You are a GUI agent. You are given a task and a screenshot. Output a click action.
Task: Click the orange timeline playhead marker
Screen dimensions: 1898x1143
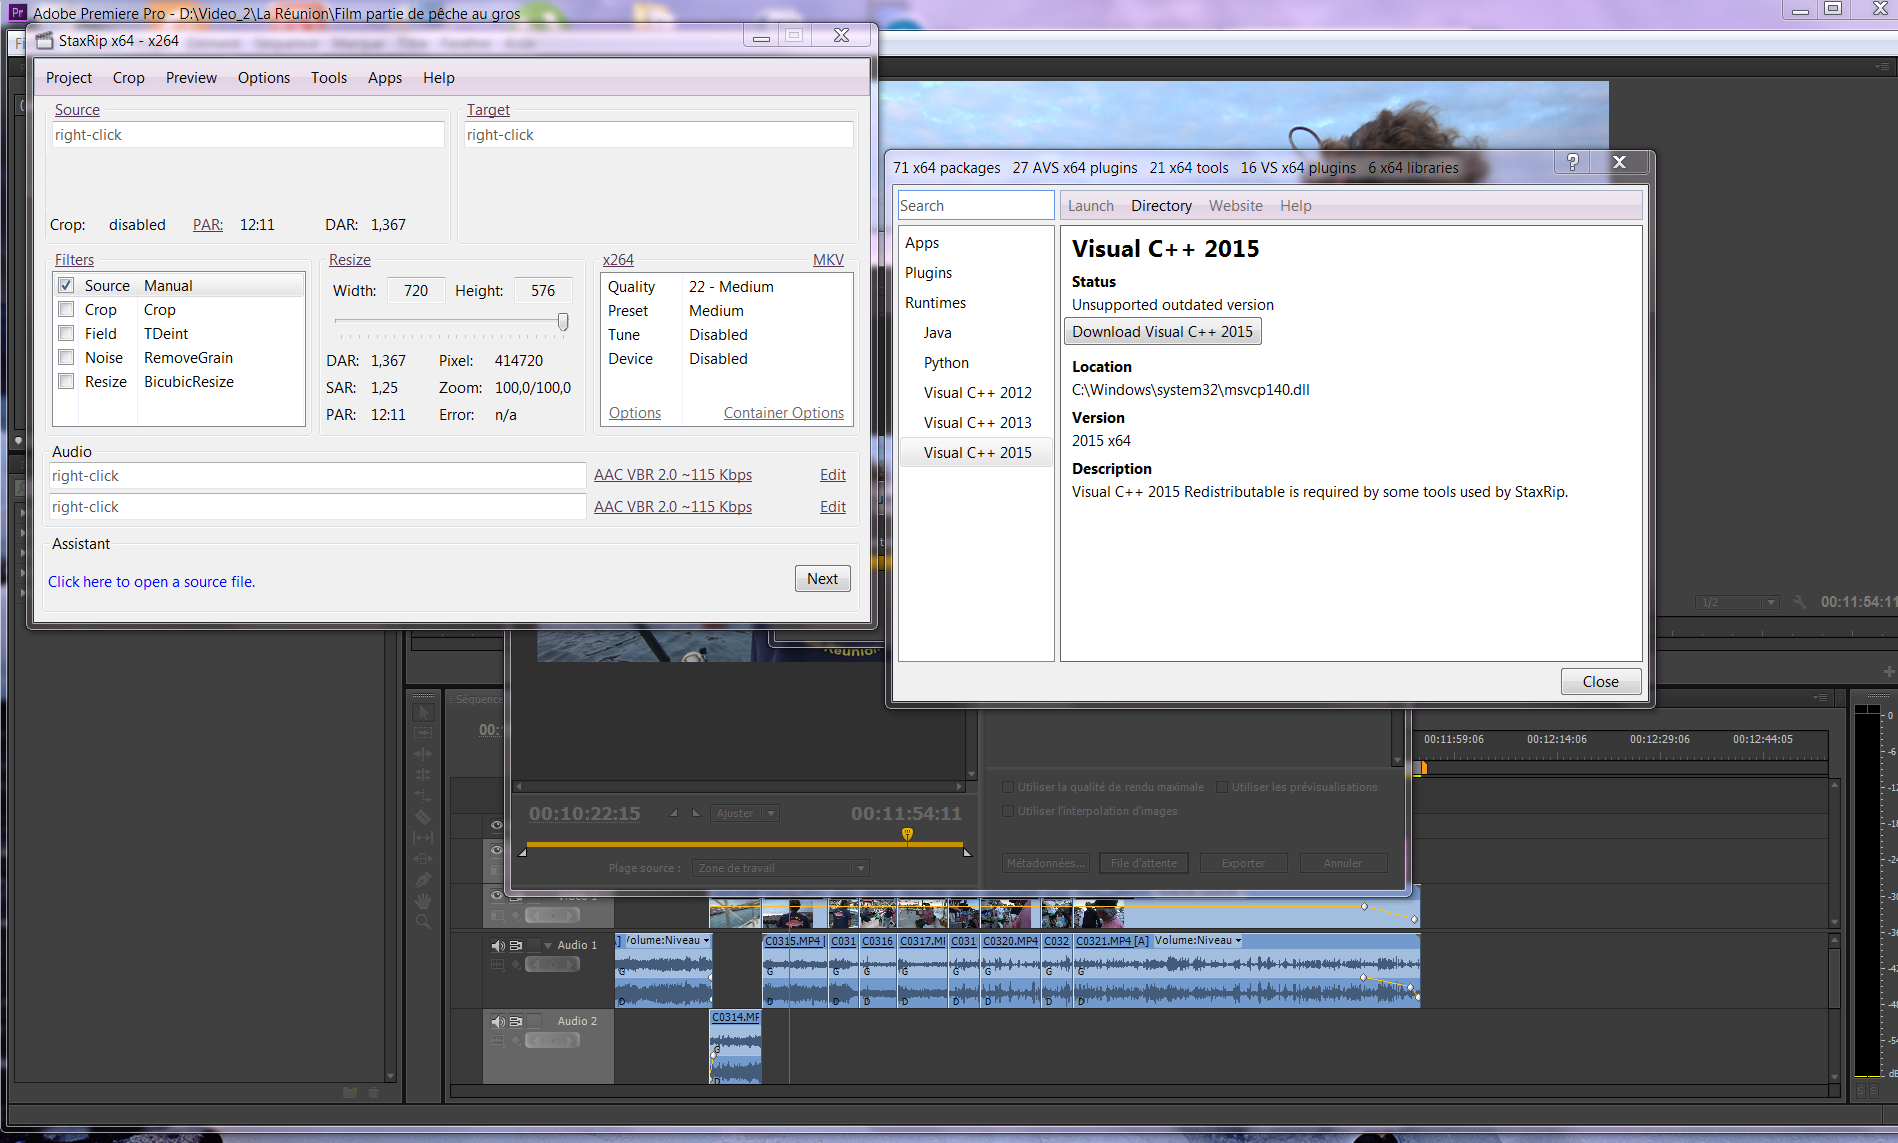tap(1423, 768)
